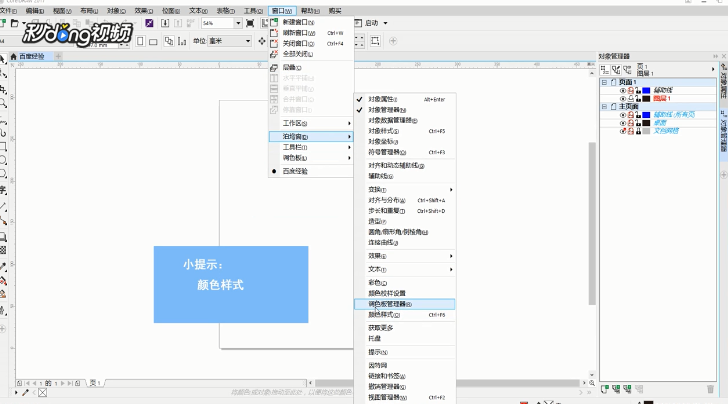Open the units (单位) dropdown
Screen dimensions: 728x404
(247, 41)
